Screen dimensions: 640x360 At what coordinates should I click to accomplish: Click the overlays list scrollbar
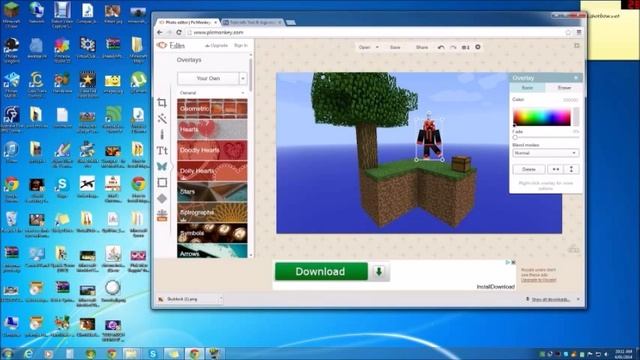[x=251, y=76]
